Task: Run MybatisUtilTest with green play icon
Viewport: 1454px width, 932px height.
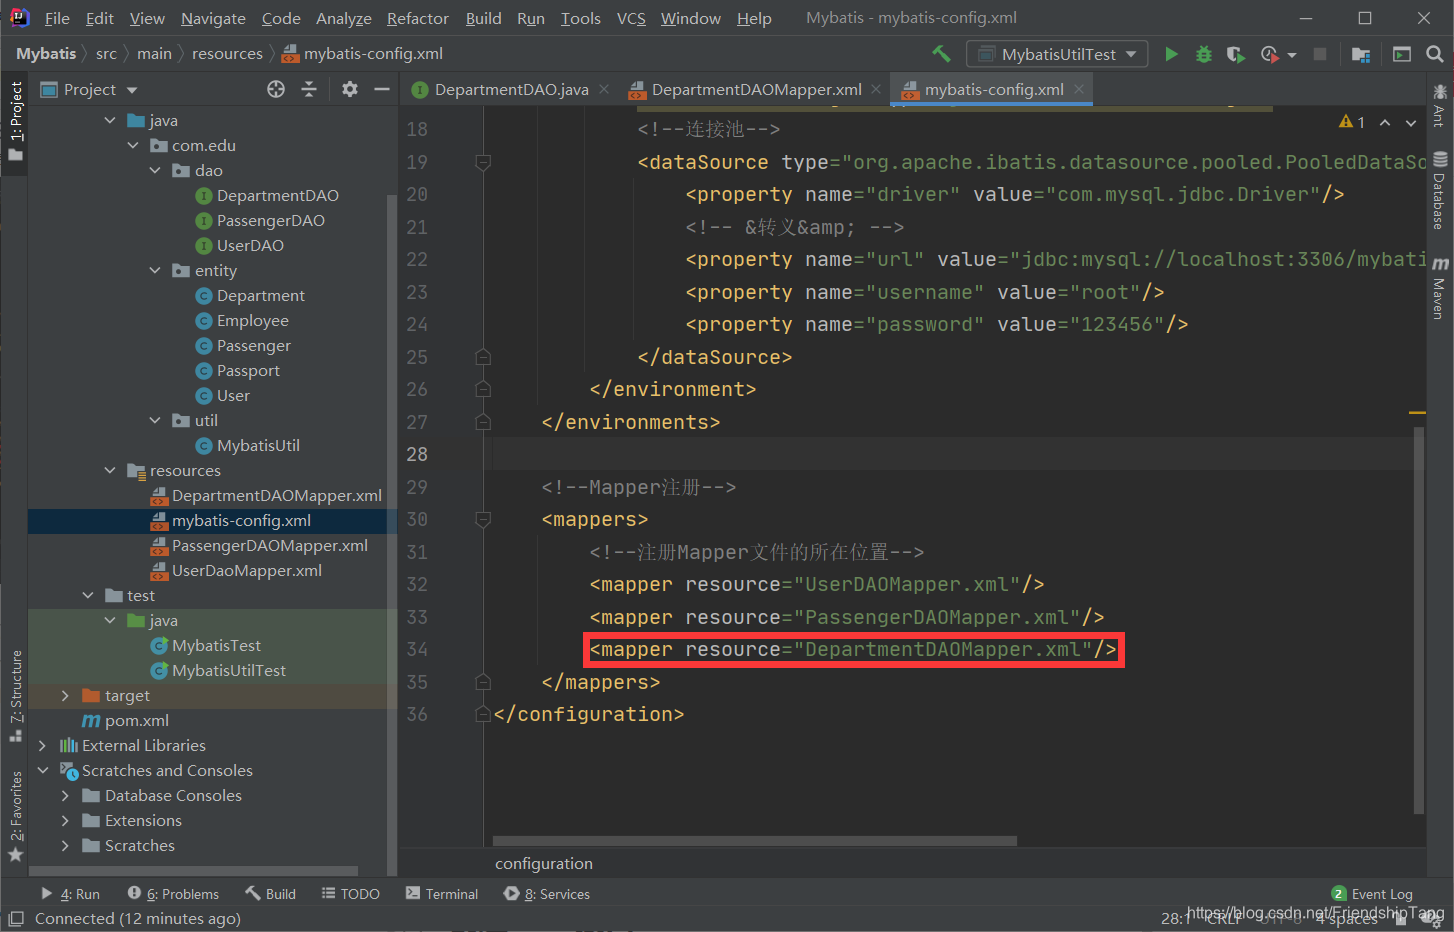Action: 1171,54
